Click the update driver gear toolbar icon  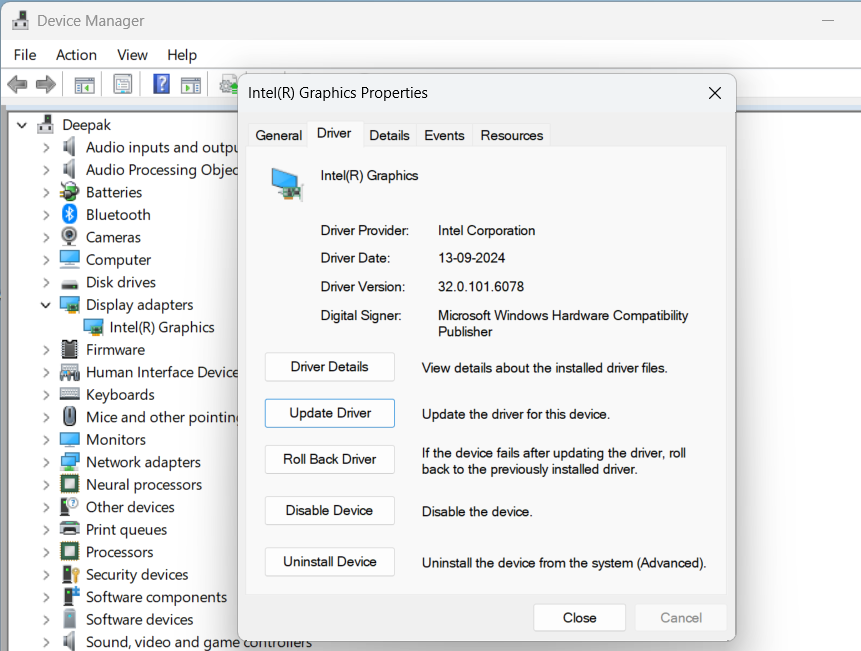click(228, 84)
